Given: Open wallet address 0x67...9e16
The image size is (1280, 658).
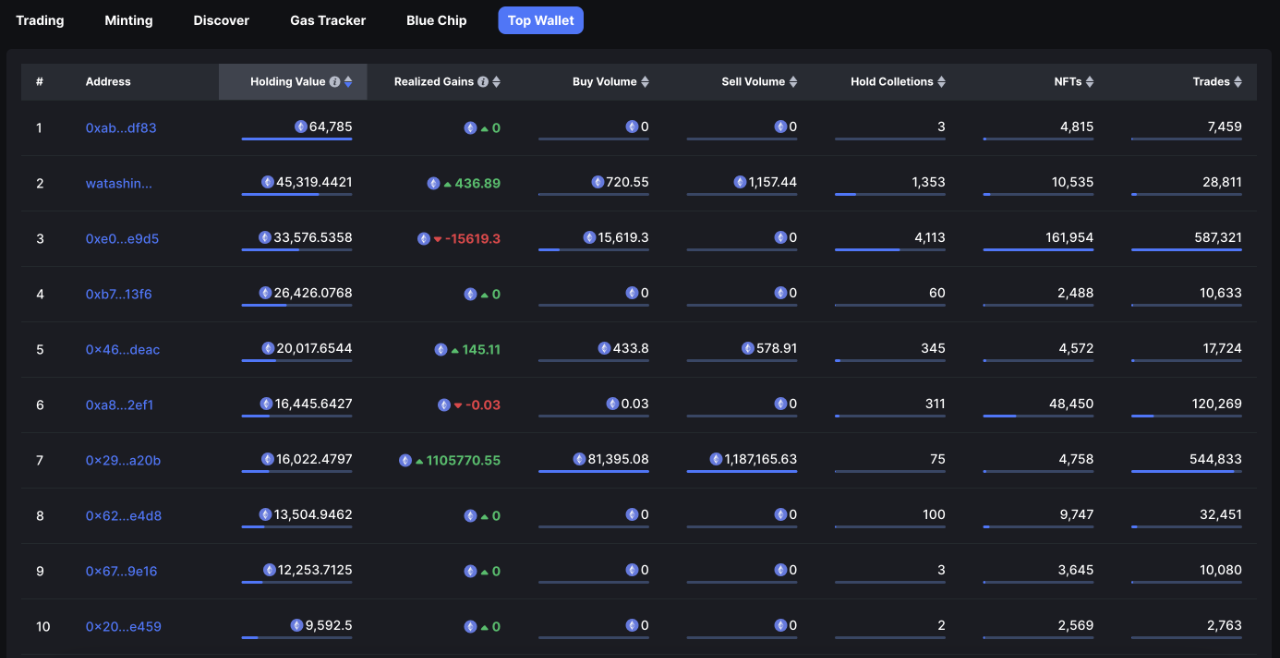Looking at the screenshot, I should coord(121,571).
